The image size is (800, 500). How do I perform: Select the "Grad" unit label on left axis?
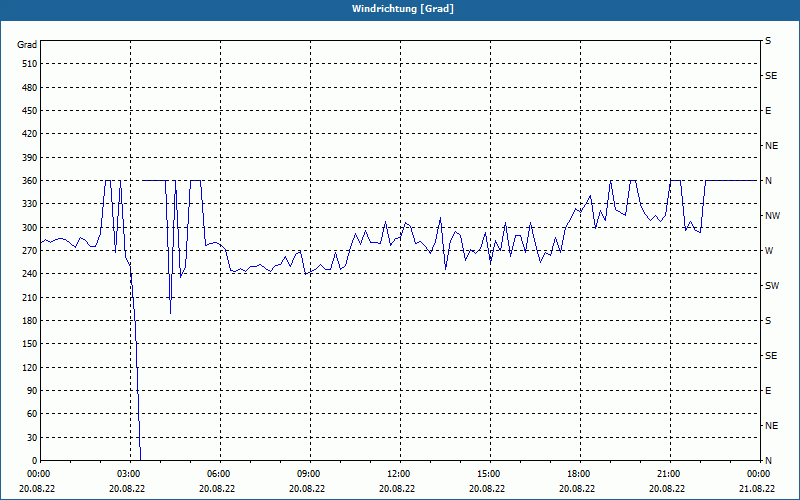coord(27,45)
